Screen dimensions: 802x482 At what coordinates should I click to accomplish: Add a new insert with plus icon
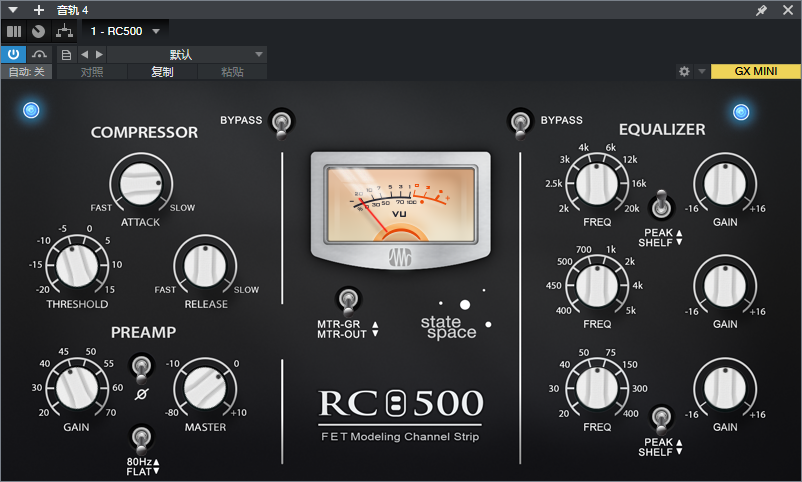pyautogui.click(x=38, y=10)
